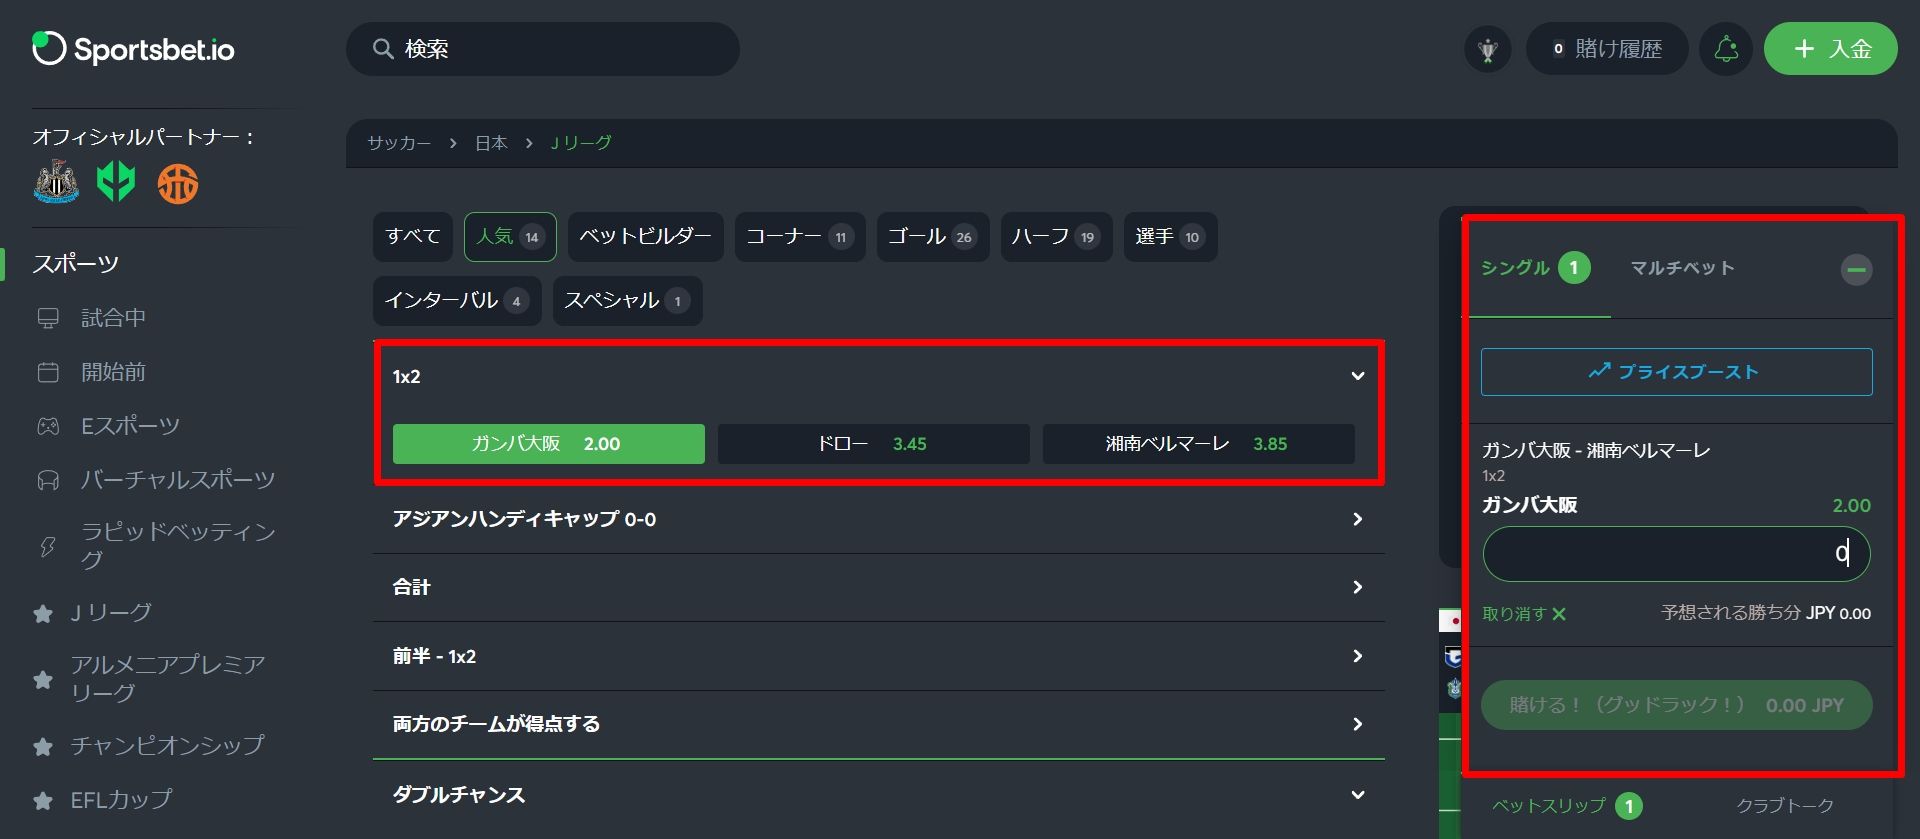Screen dimensions: 1920x839
Task: Select ドロー 3.45 odds
Action: tap(873, 444)
